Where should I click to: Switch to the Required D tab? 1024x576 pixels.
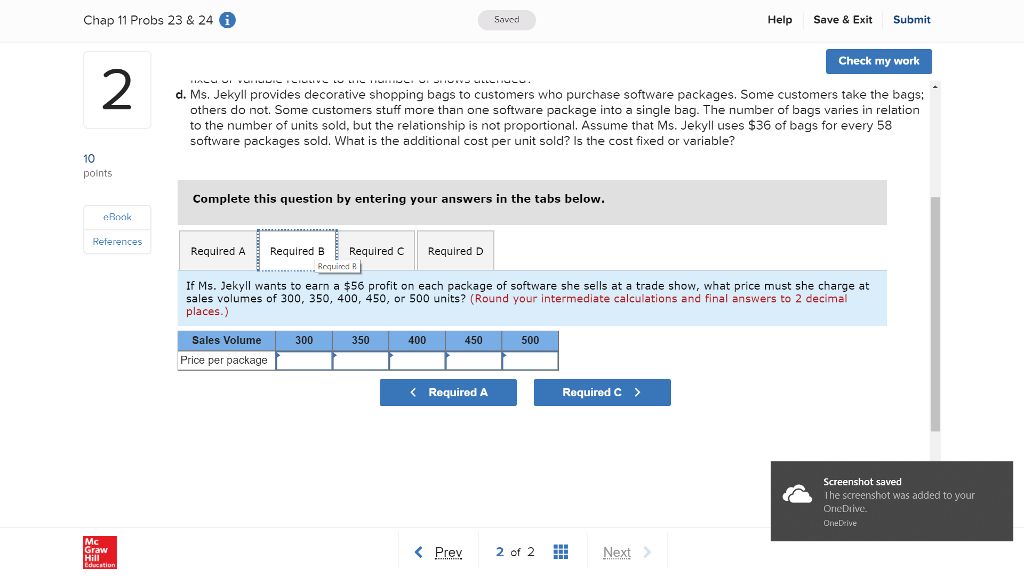(455, 250)
